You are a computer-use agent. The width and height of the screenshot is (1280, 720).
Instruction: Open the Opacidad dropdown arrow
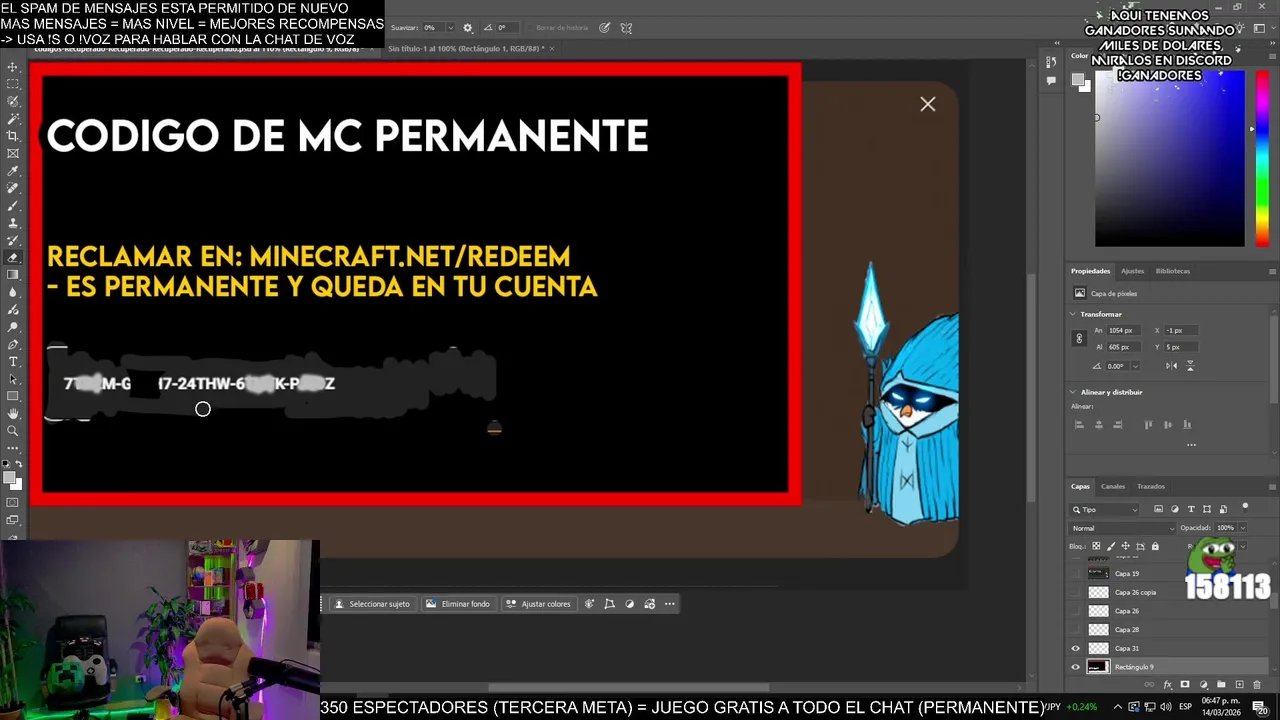1242,528
